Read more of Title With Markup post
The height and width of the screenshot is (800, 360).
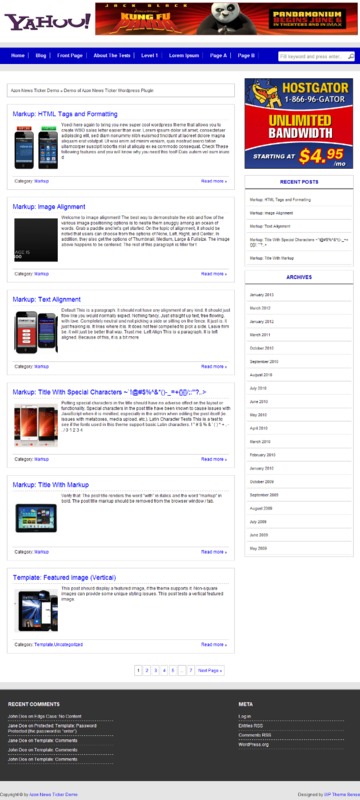tap(214, 552)
